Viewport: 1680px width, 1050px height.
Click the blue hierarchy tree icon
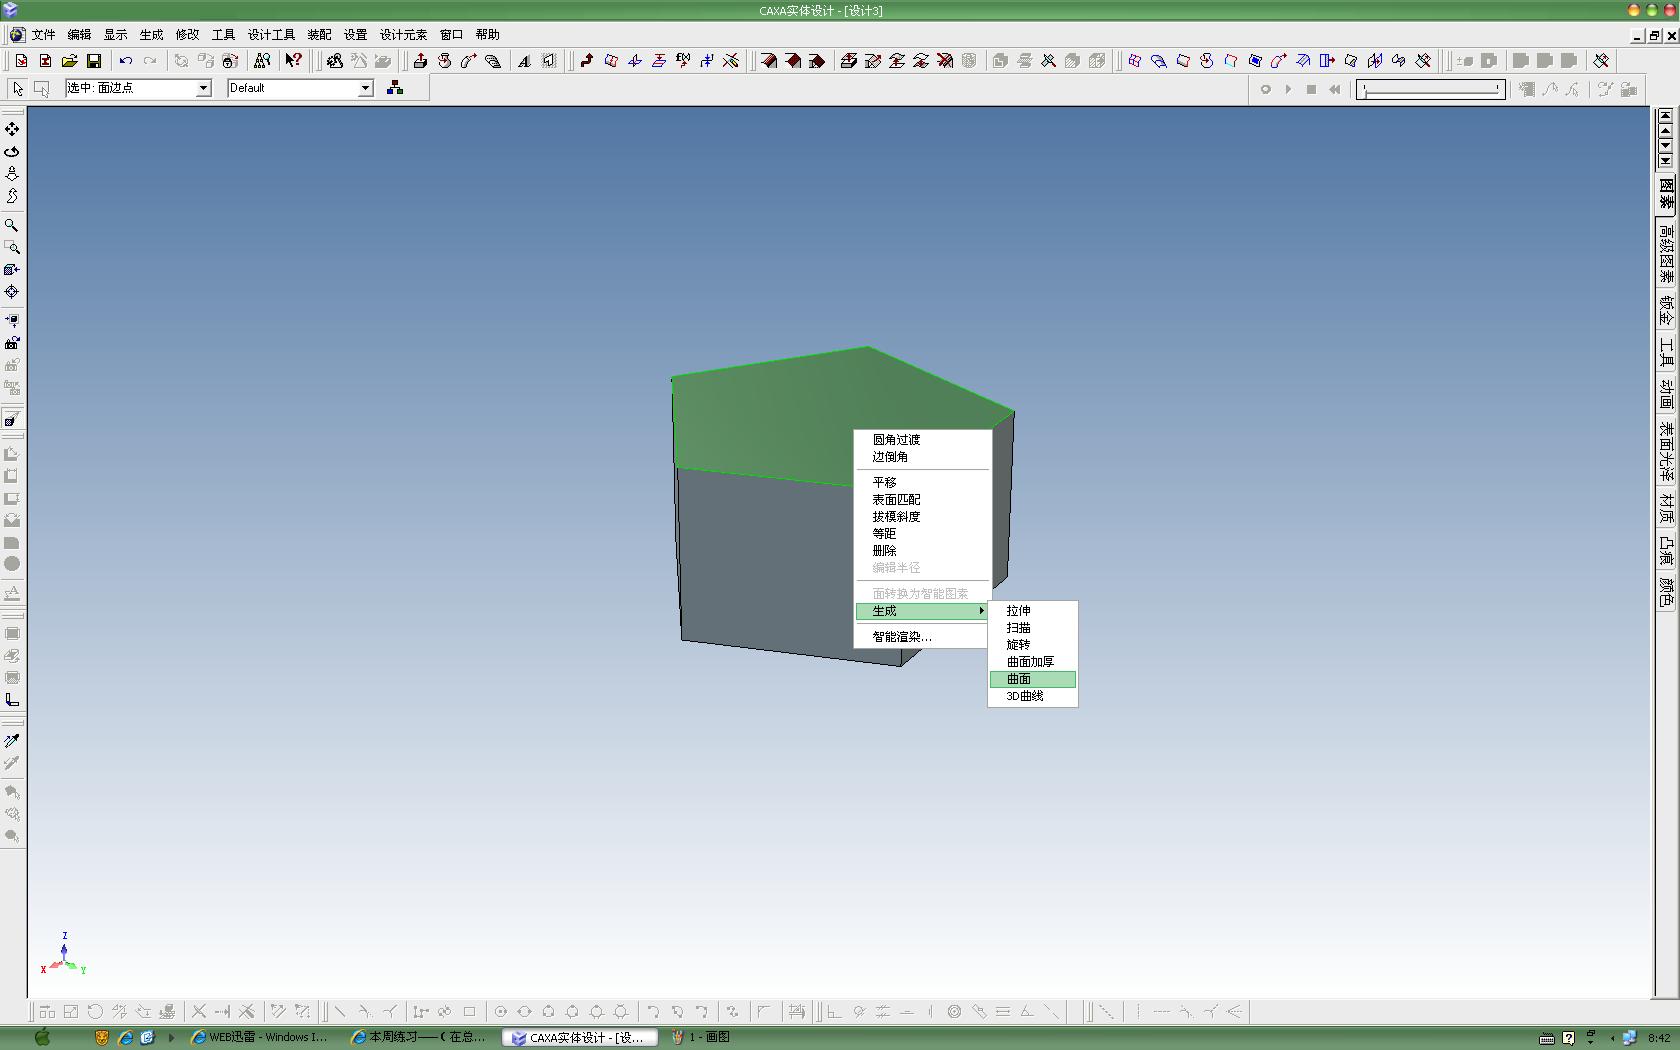coord(395,88)
